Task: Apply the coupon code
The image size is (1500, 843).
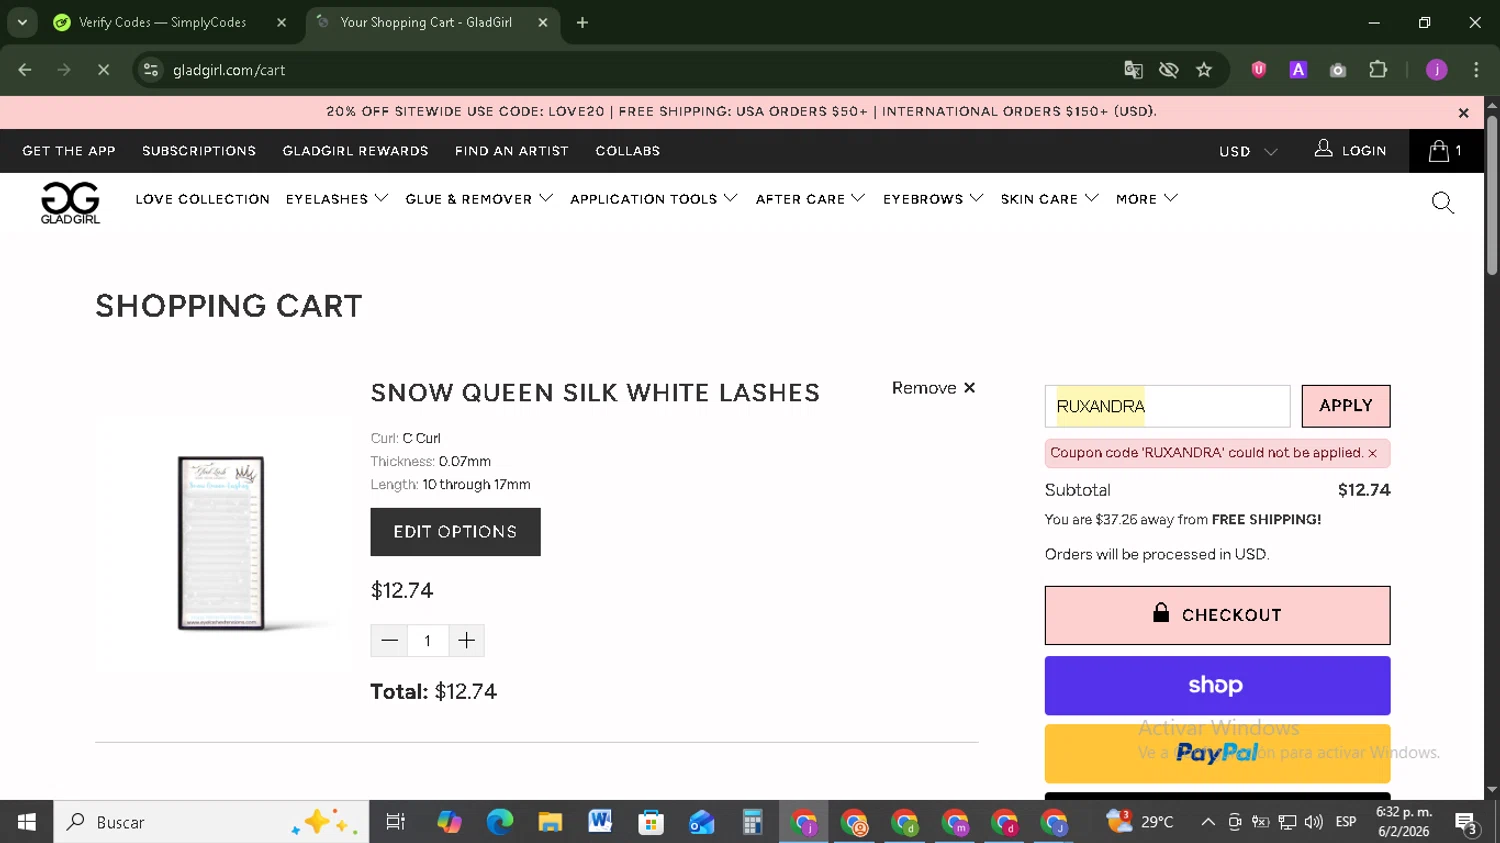Action: point(1345,406)
